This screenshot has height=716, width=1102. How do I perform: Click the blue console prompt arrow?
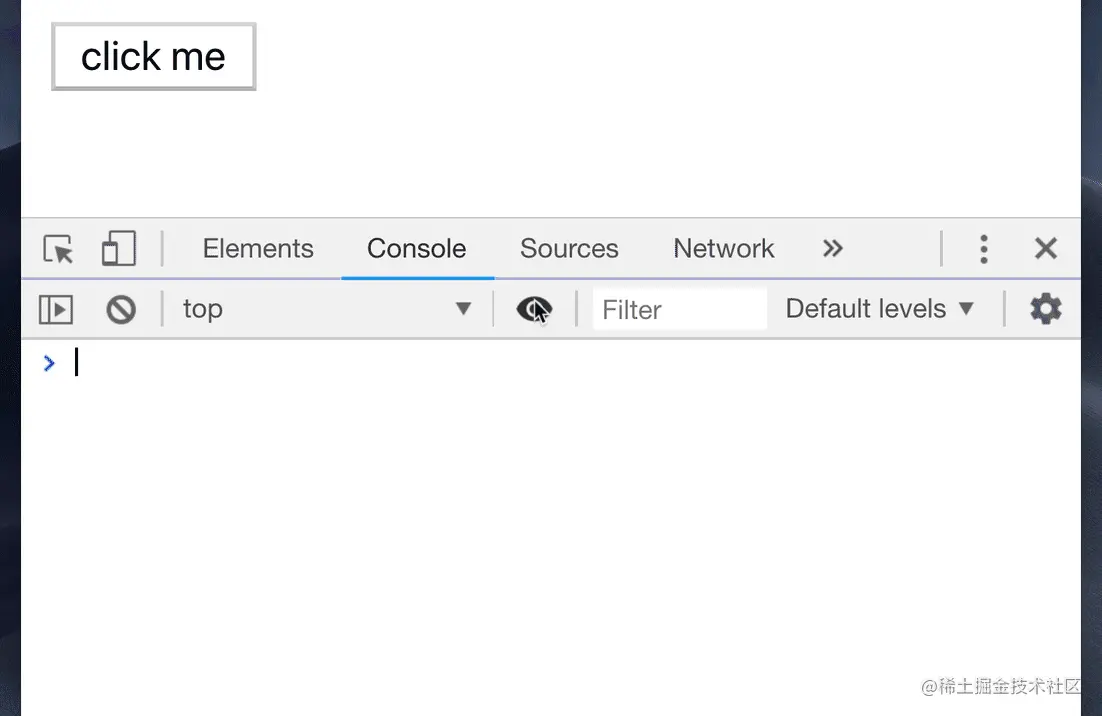pos(49,363)
